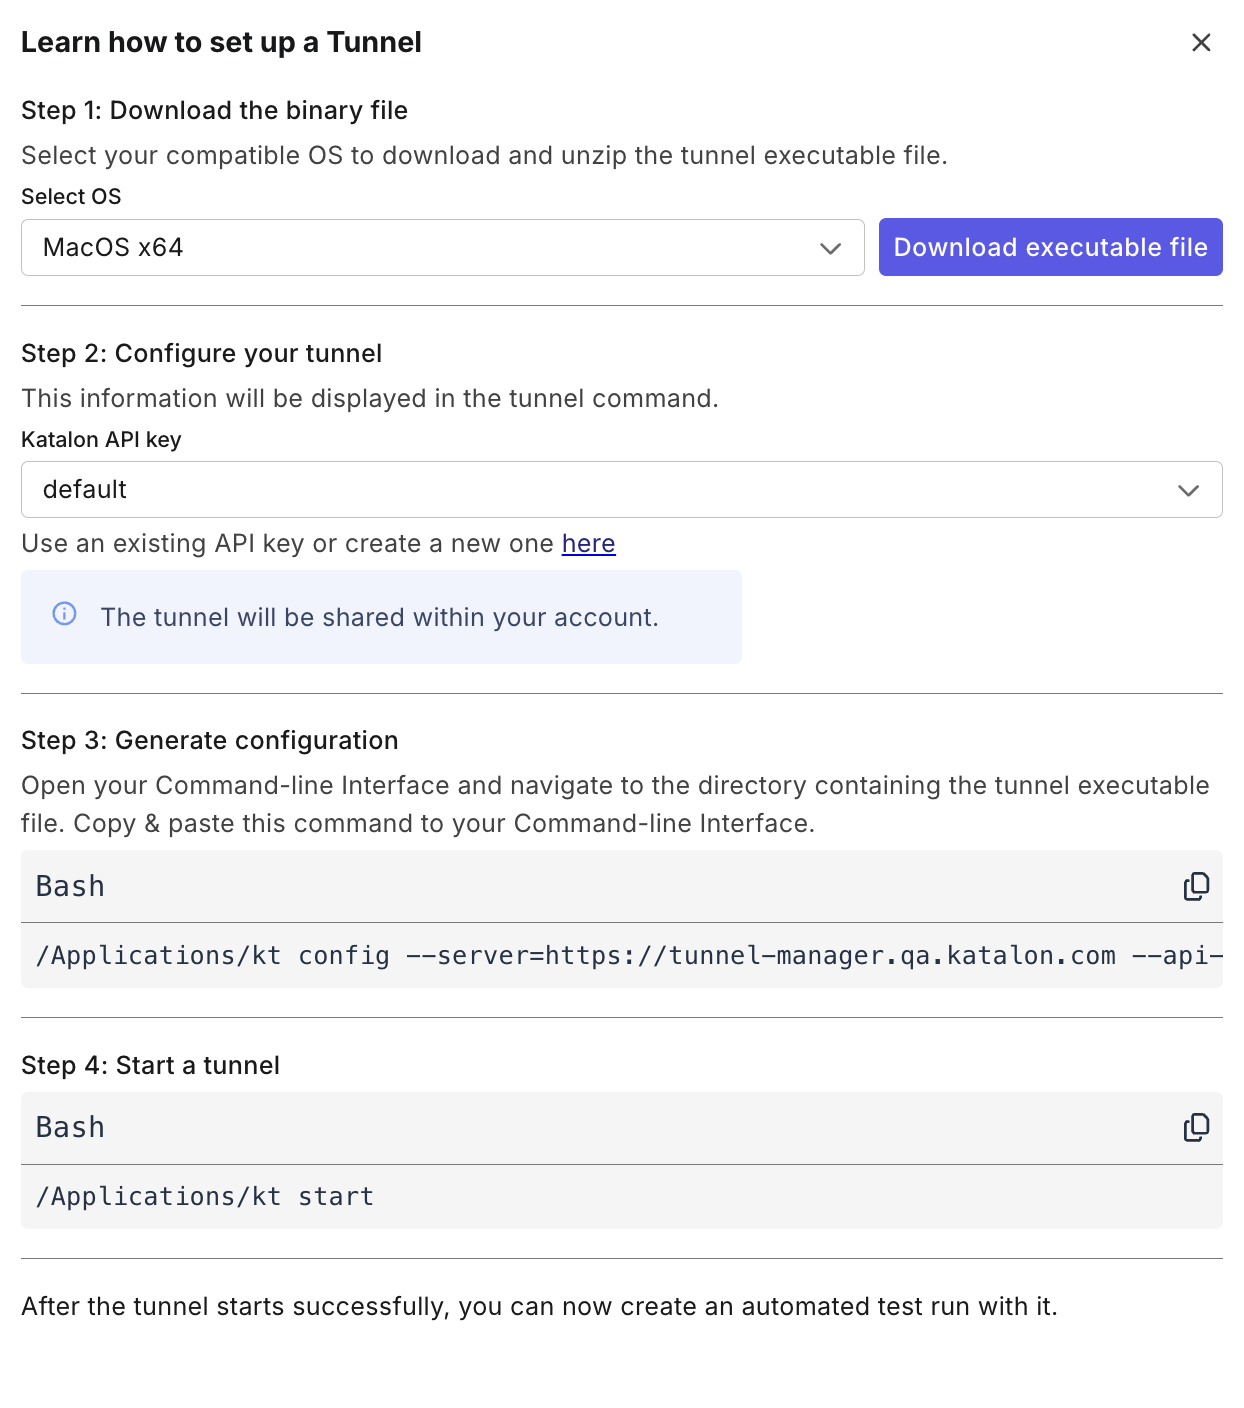Open the Katalon API key dropdown showing default

621,490
